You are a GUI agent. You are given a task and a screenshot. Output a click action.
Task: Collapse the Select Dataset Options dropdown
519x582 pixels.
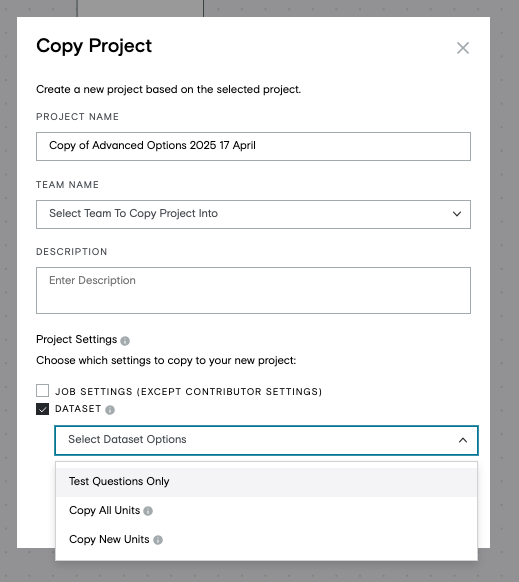point(266,440)
